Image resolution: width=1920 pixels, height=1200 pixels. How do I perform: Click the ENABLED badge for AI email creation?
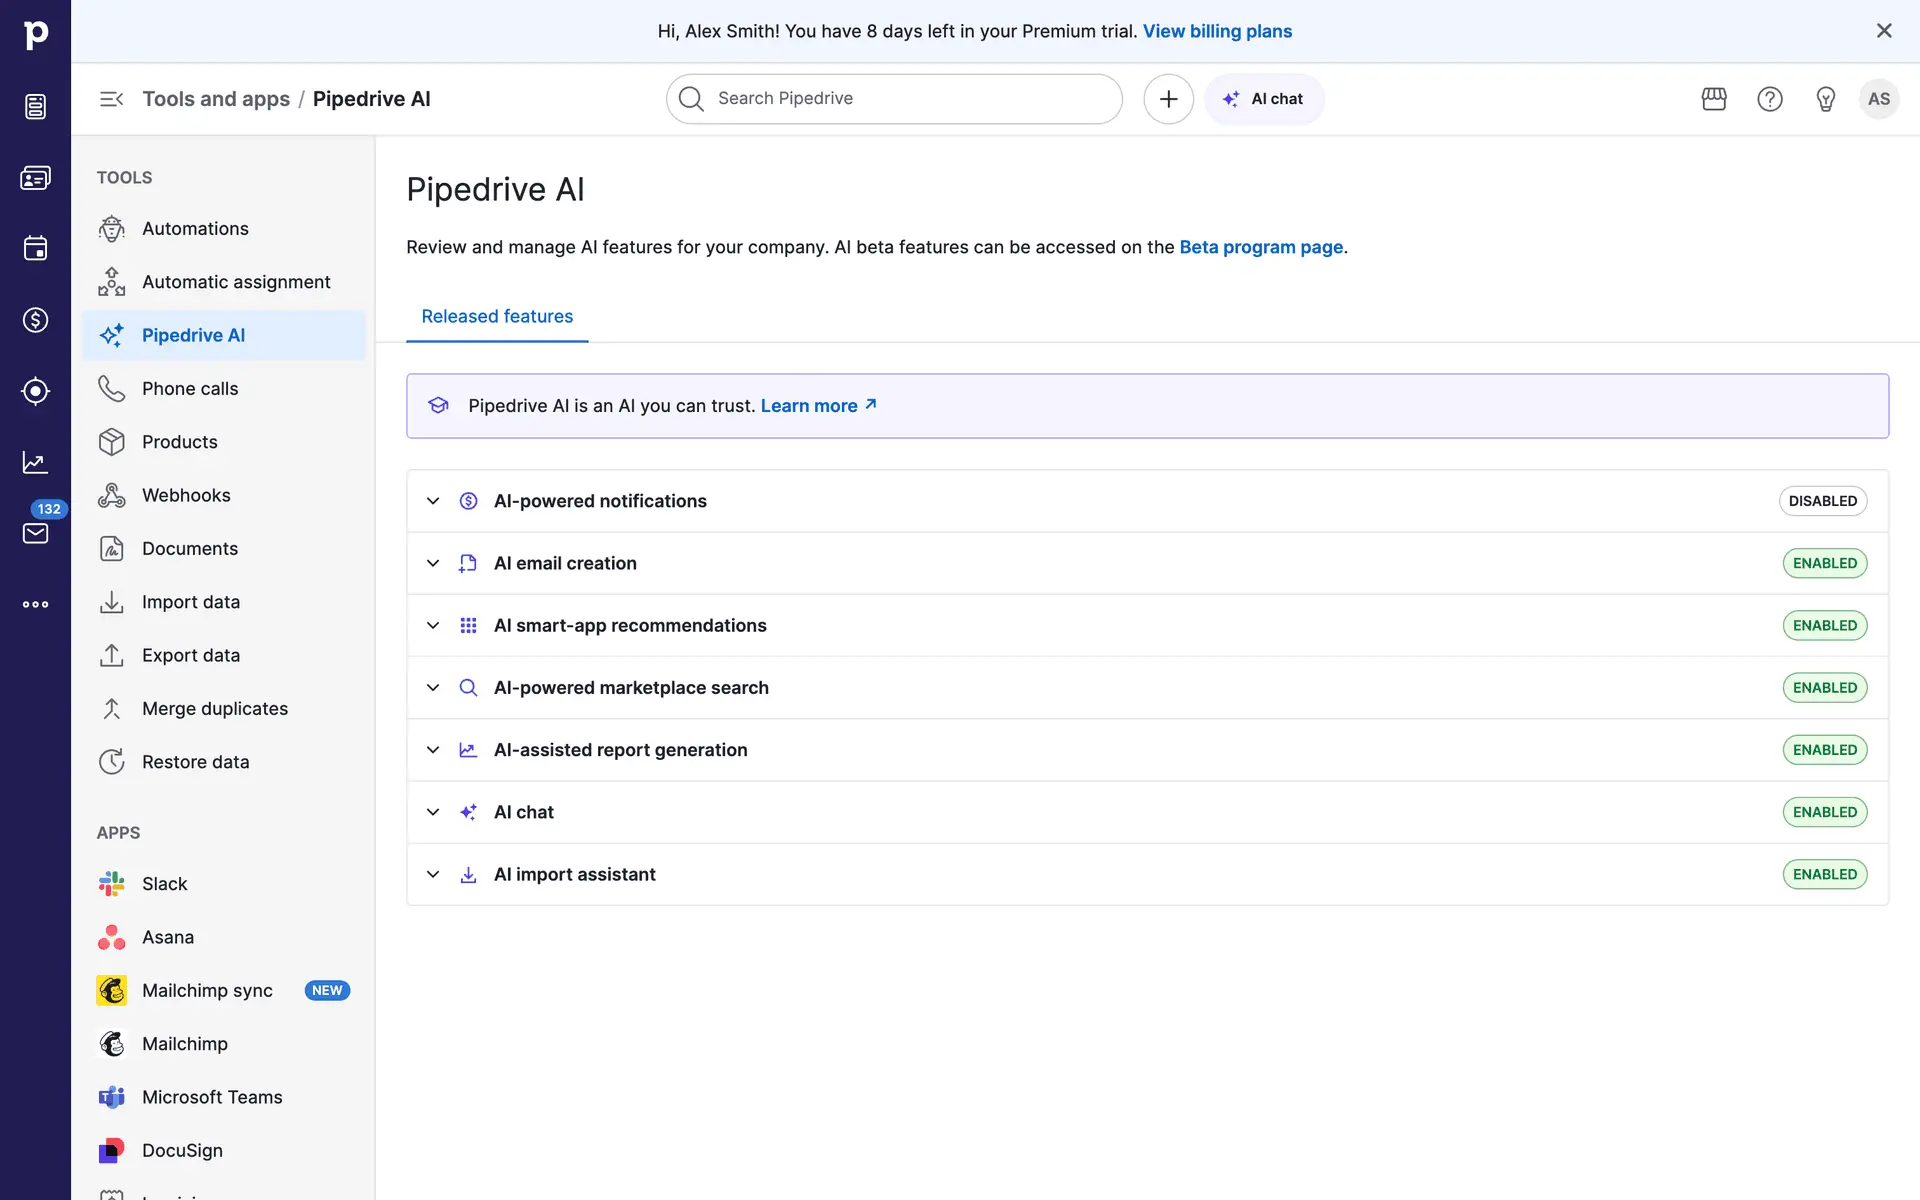(x=1824, y=563)
